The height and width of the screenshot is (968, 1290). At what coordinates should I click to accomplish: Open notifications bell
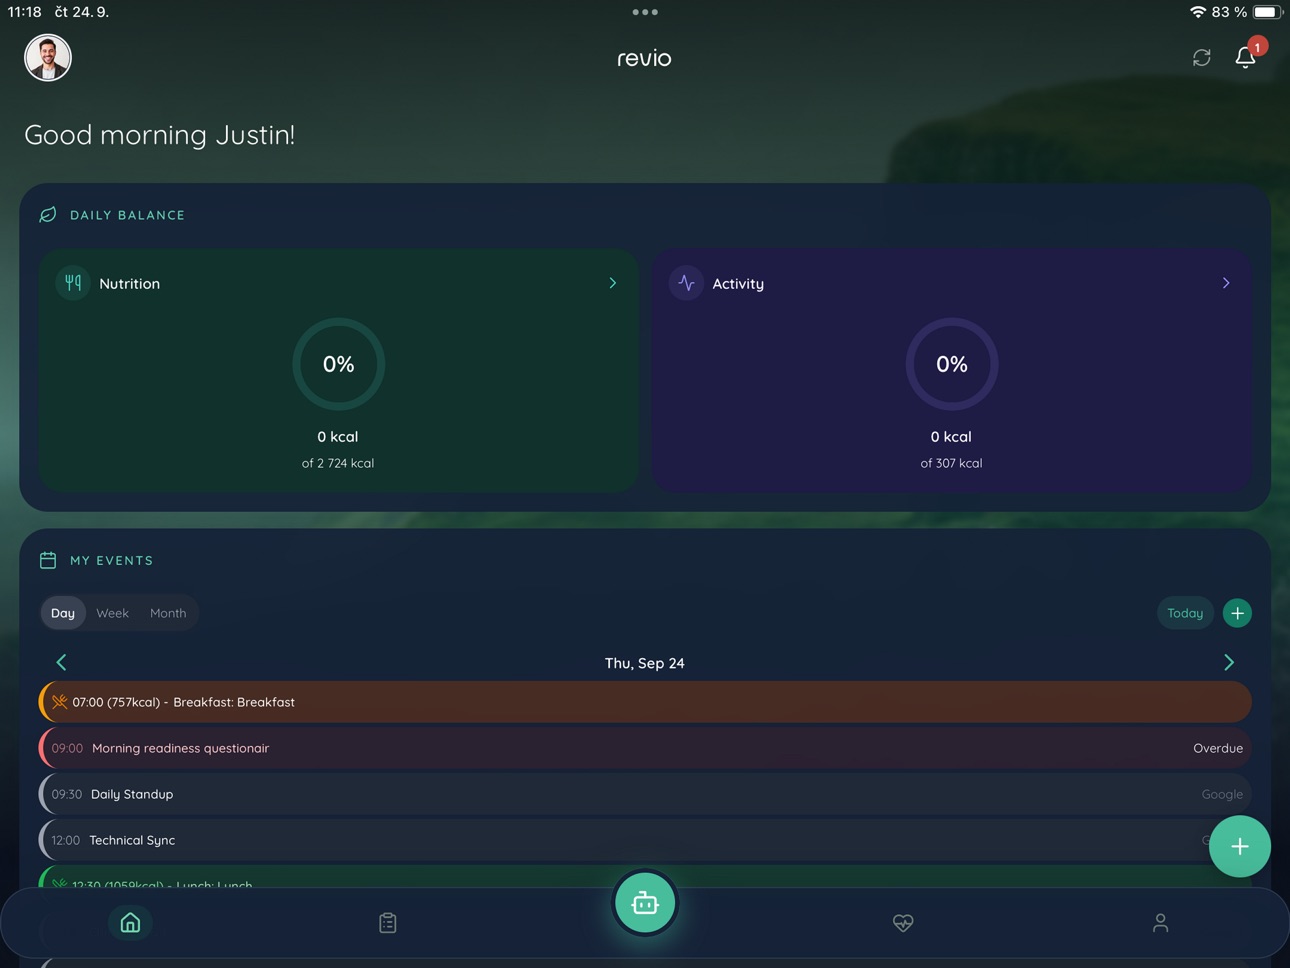1246,57
